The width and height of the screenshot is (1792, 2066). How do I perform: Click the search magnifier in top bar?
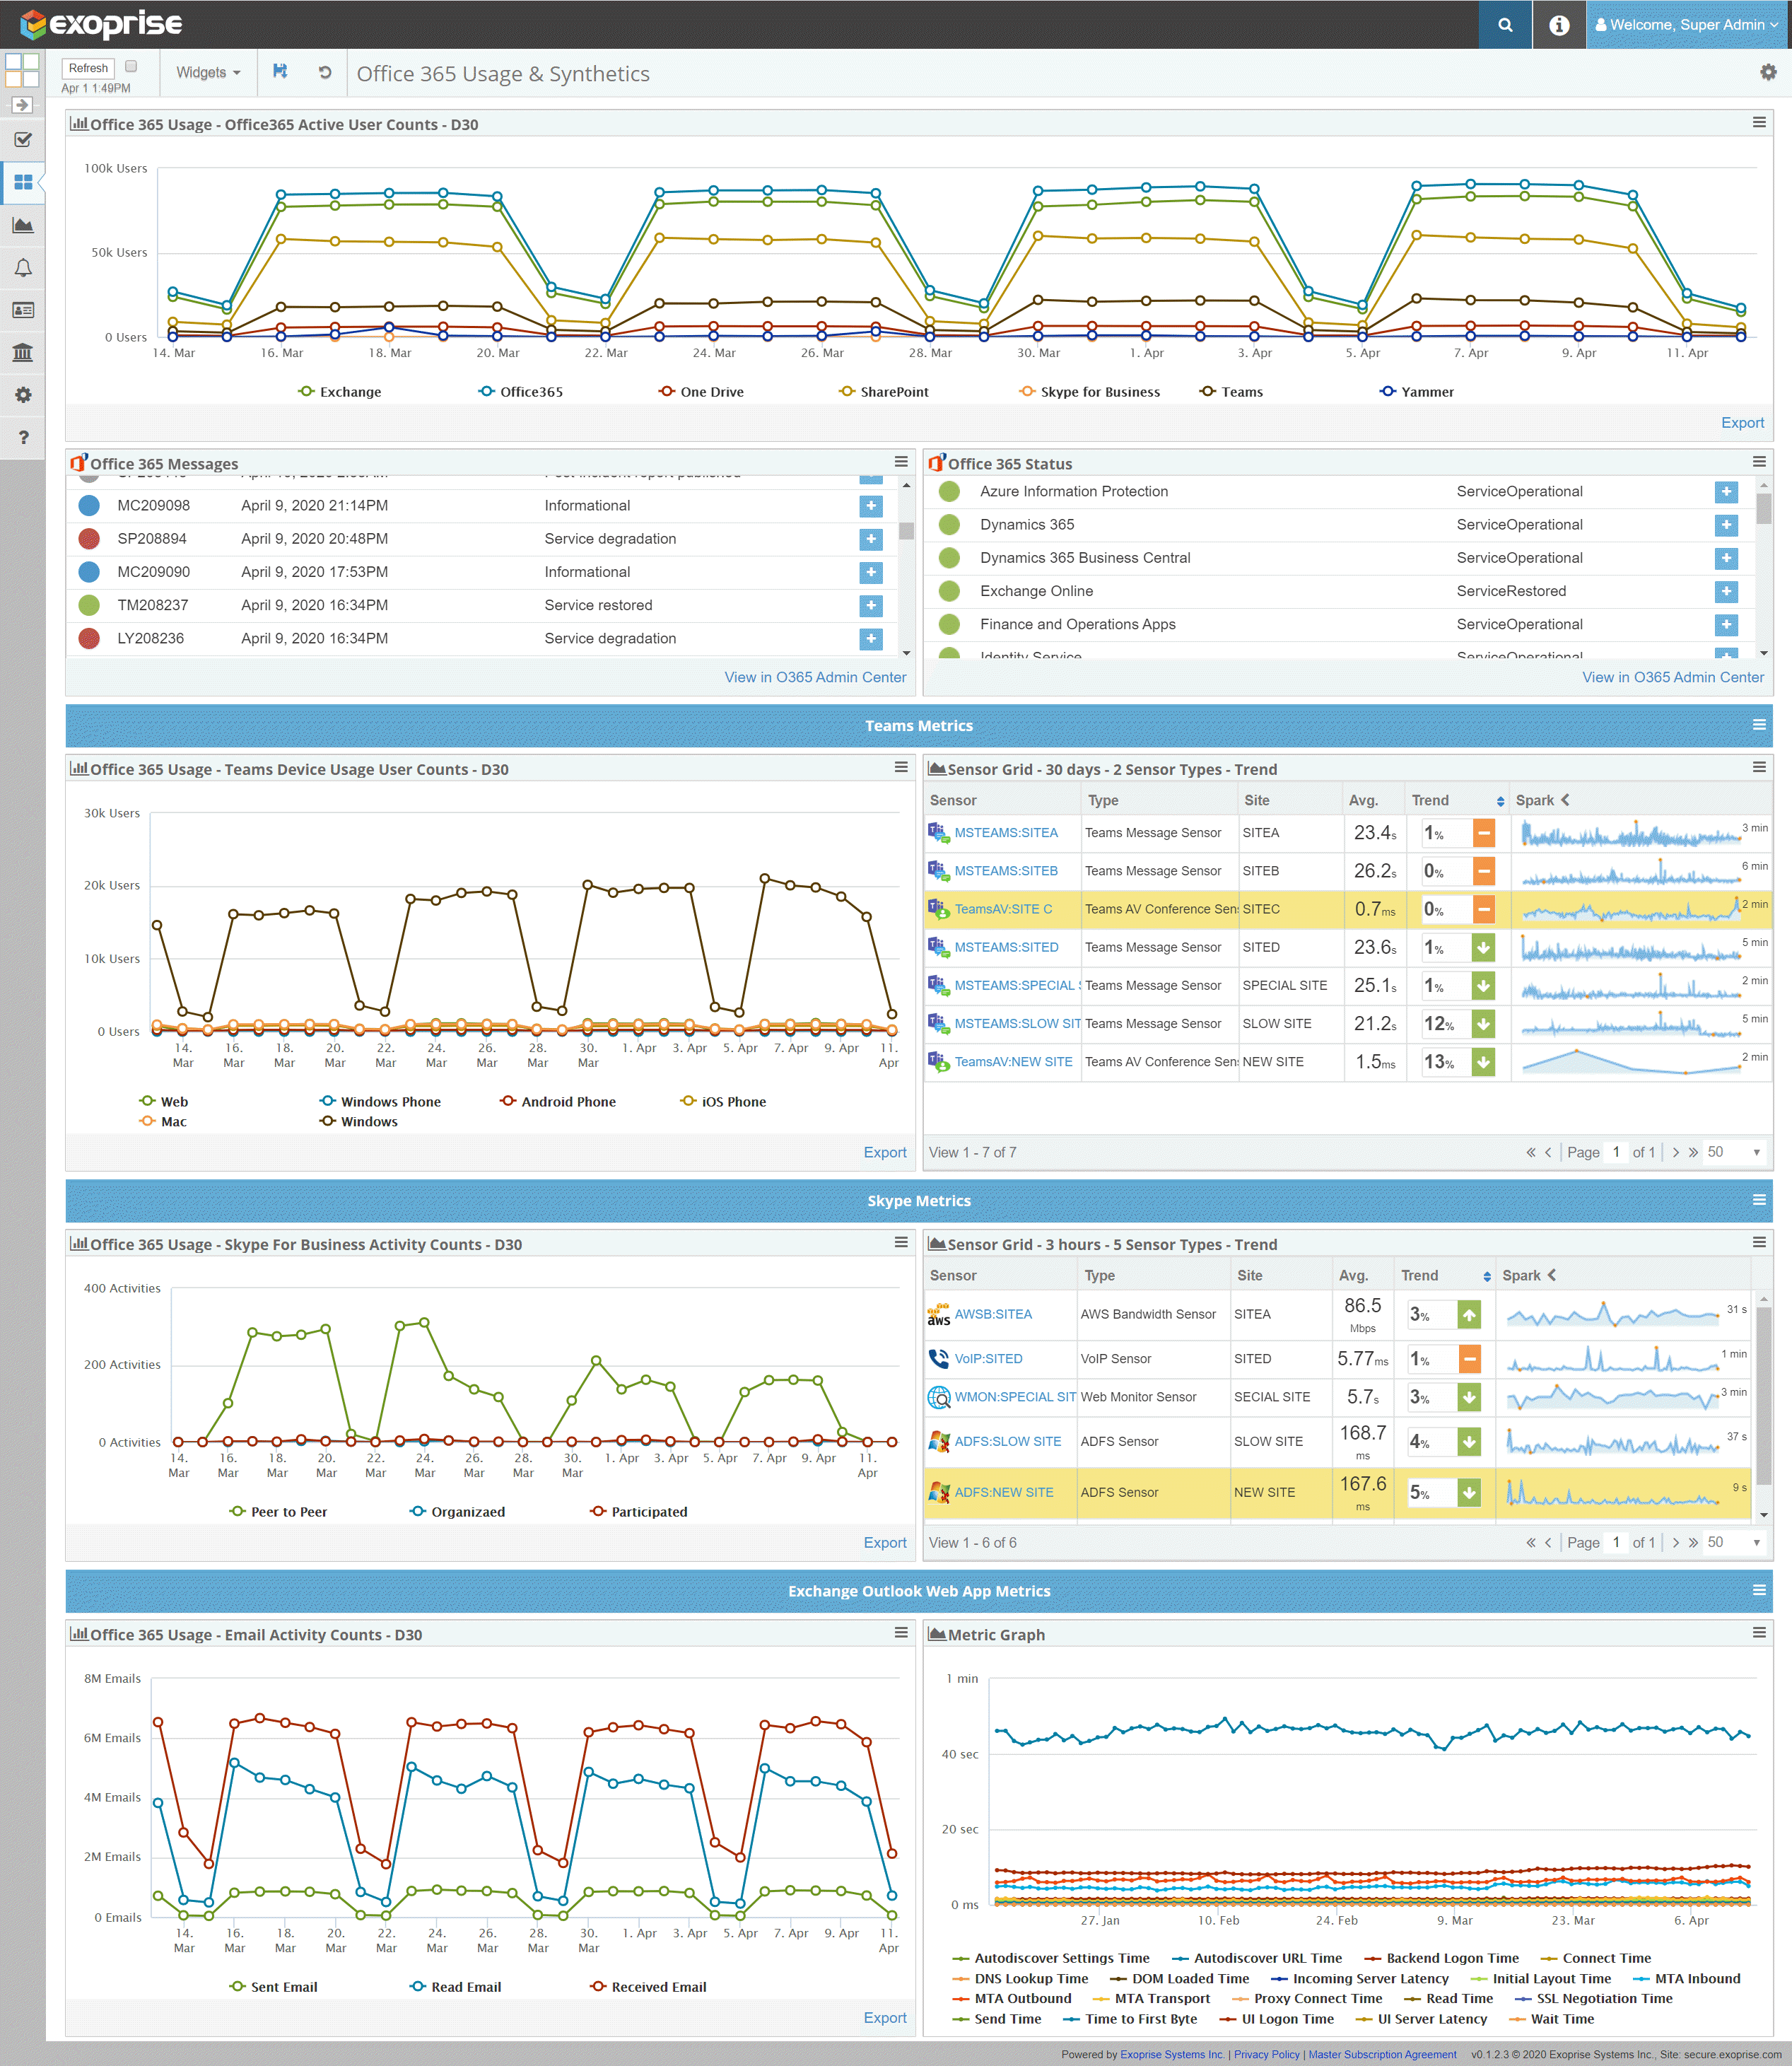click(x=1505, y=25)
